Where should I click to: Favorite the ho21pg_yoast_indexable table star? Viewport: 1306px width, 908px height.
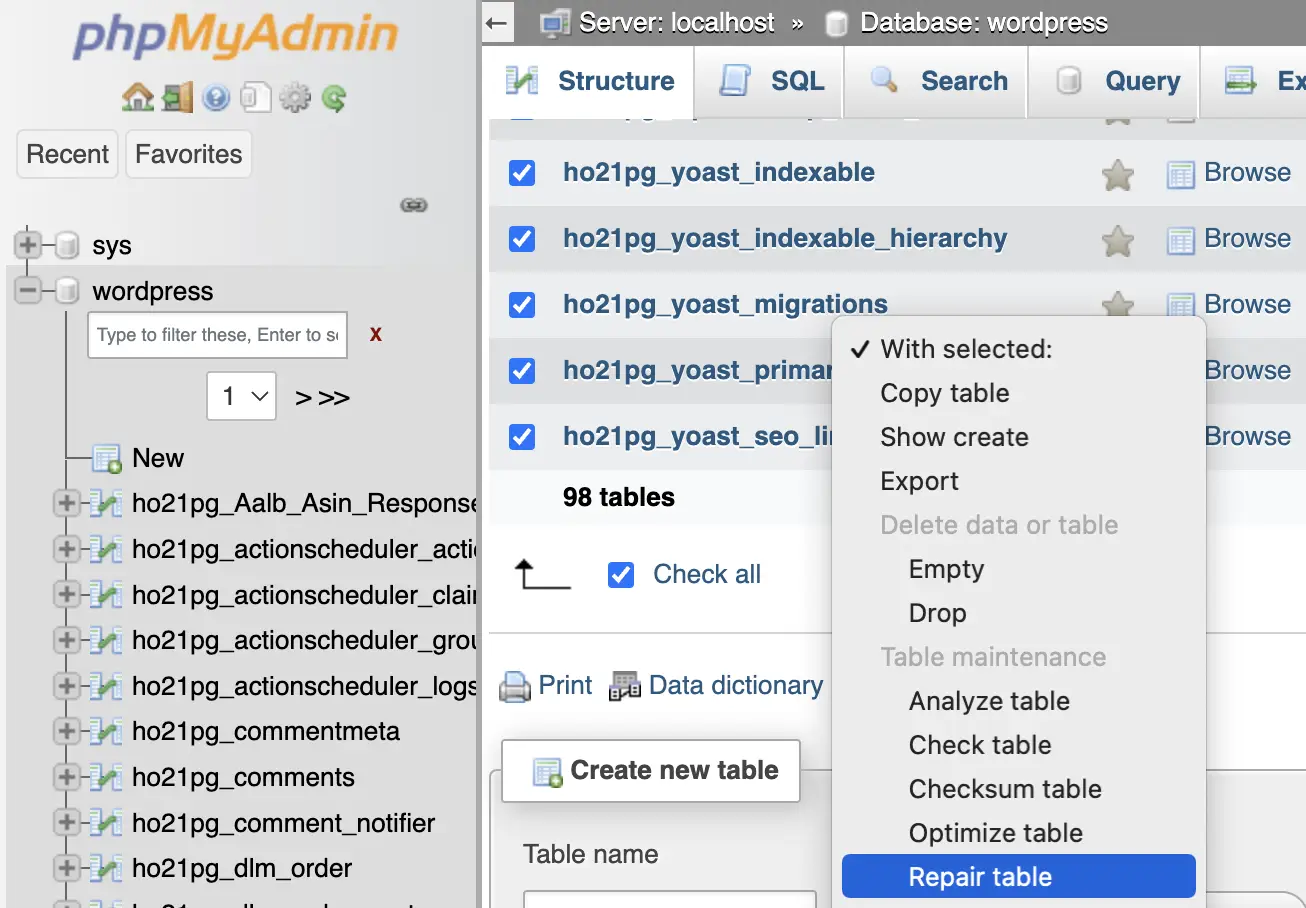tap(1117, 175)
